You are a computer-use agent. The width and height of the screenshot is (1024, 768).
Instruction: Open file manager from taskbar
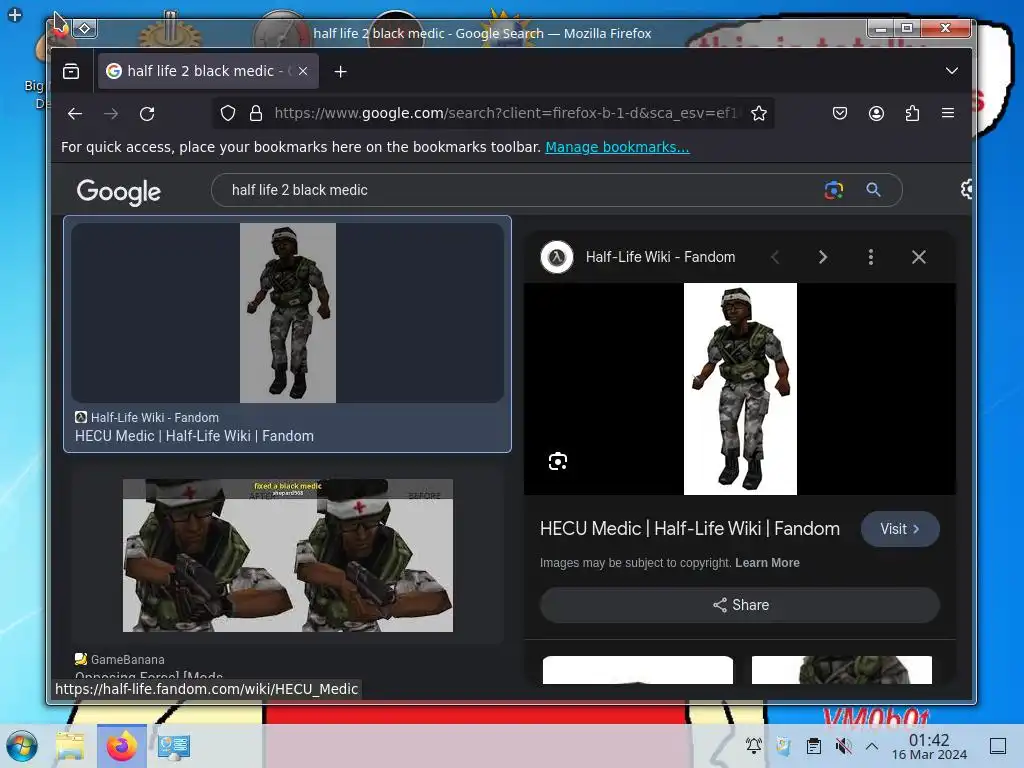[x=70, y=746]
